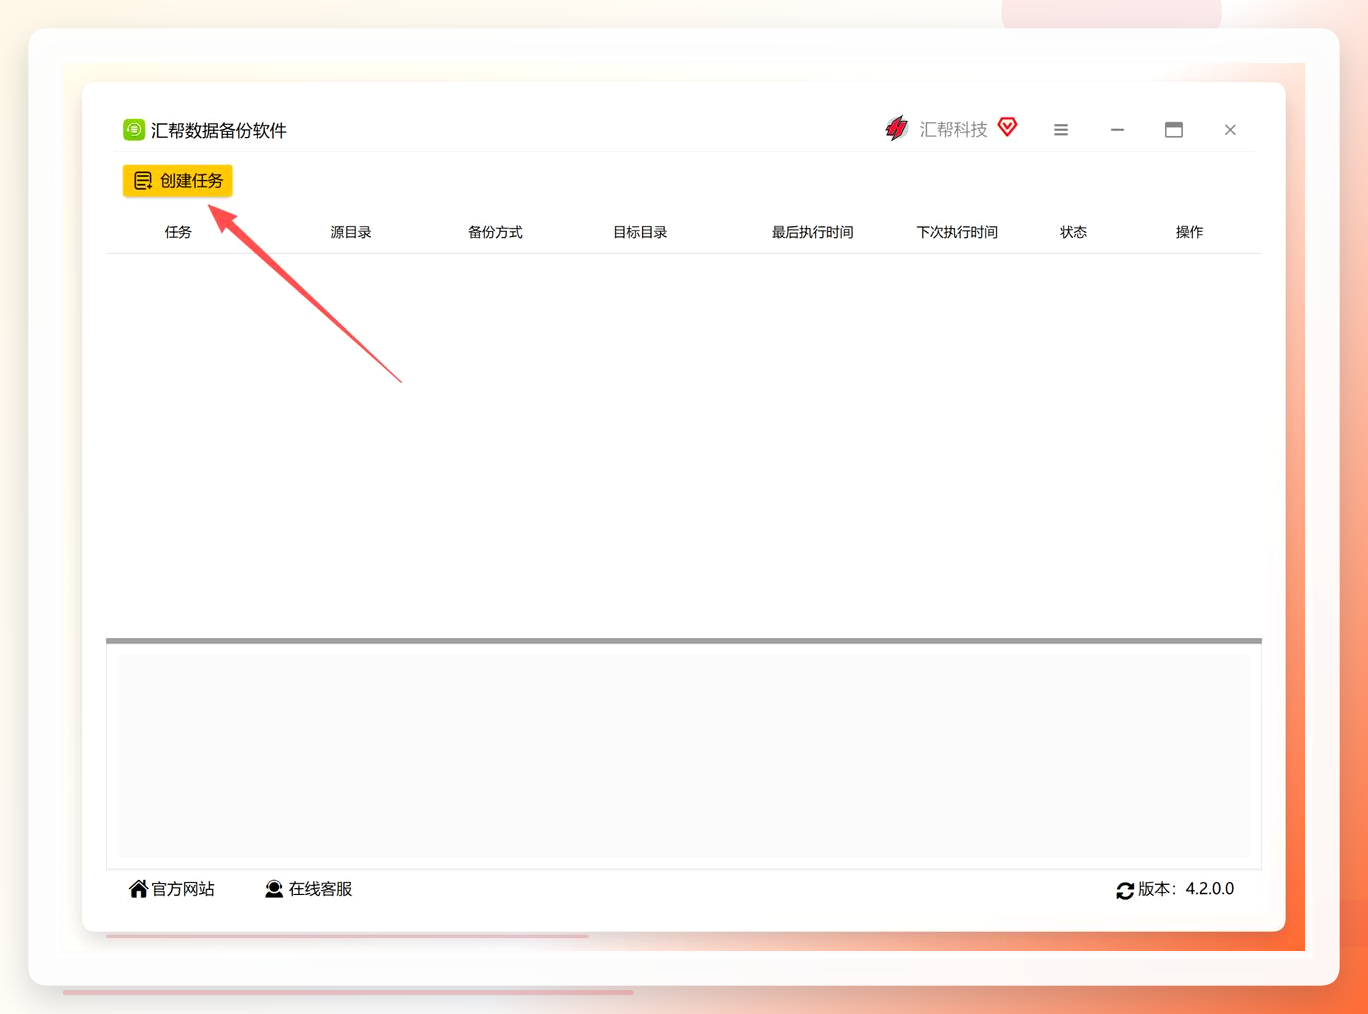Click the 汇帮数据备份软件 title text

218,130
